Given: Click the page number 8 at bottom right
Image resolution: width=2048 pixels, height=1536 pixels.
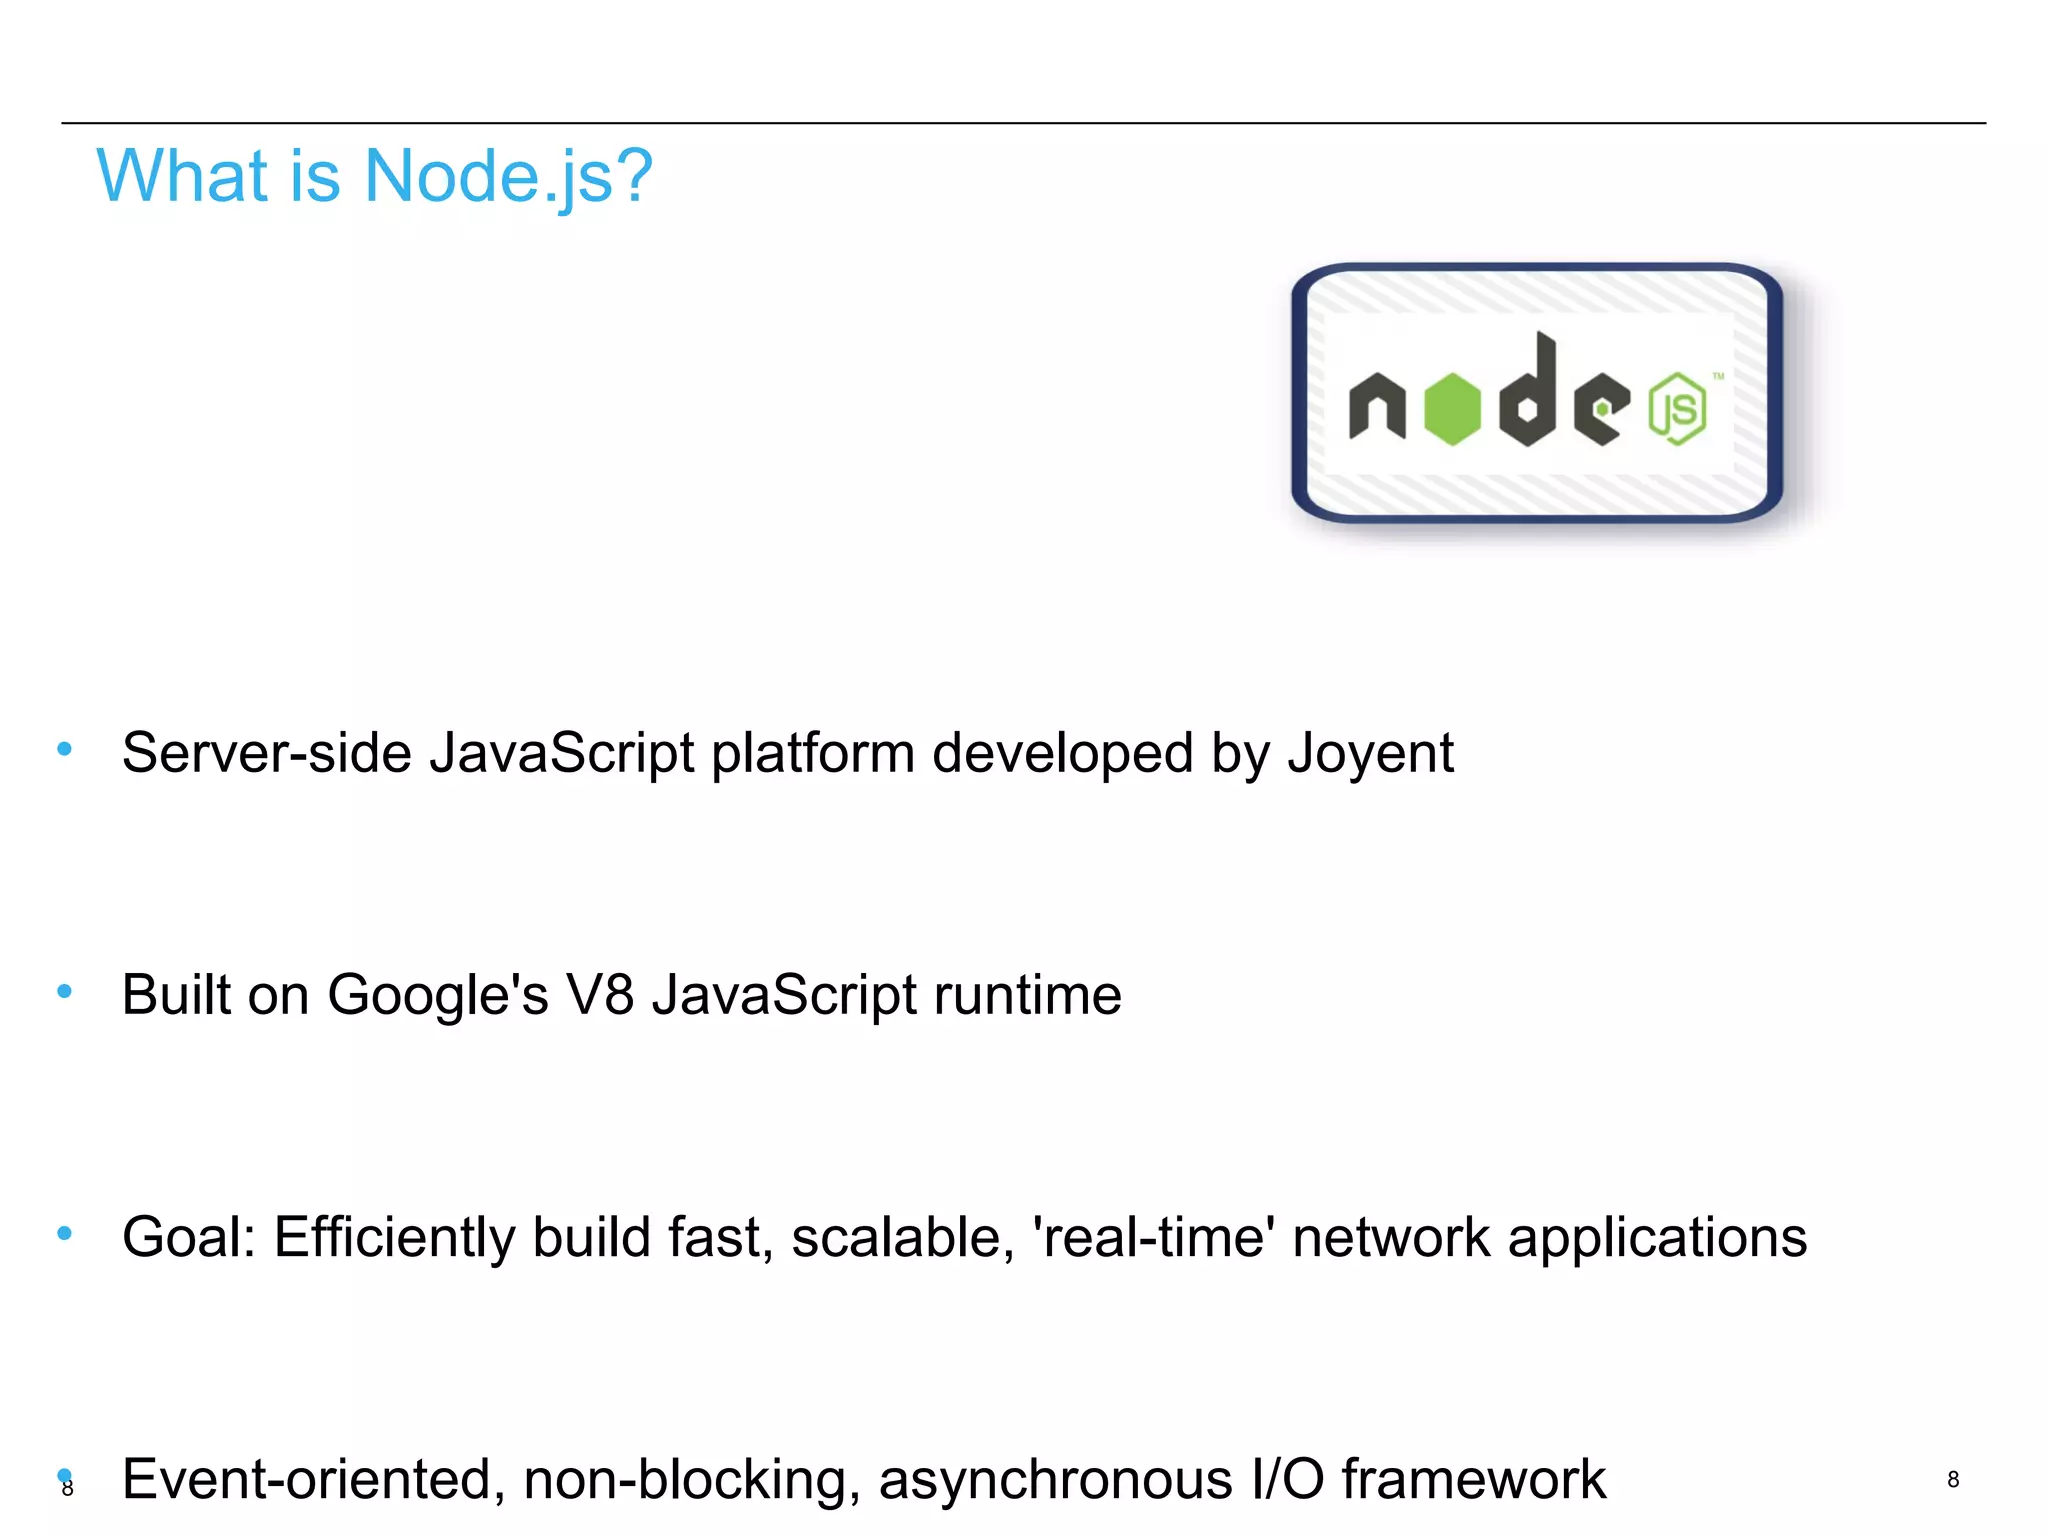Looking at the screenshot, I should (x=1953, y=1479).
